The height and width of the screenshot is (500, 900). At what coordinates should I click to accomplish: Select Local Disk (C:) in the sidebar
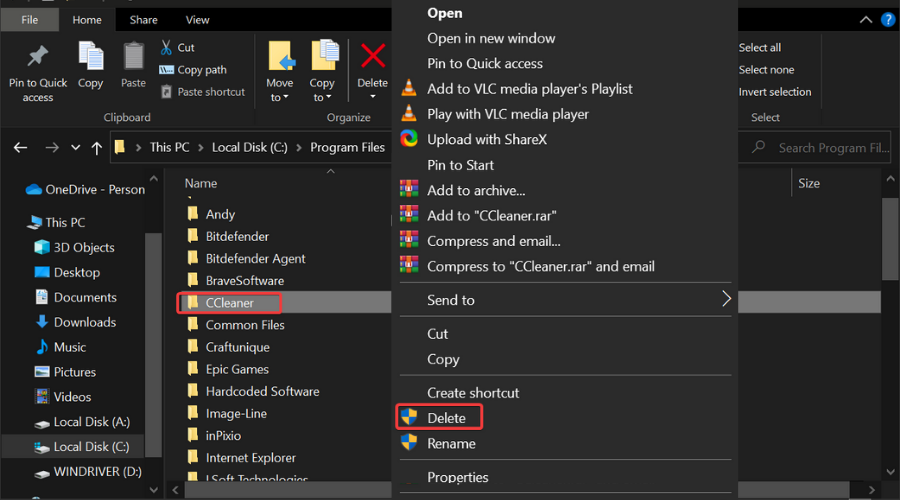pyautogui.click(x=82, y=447)
